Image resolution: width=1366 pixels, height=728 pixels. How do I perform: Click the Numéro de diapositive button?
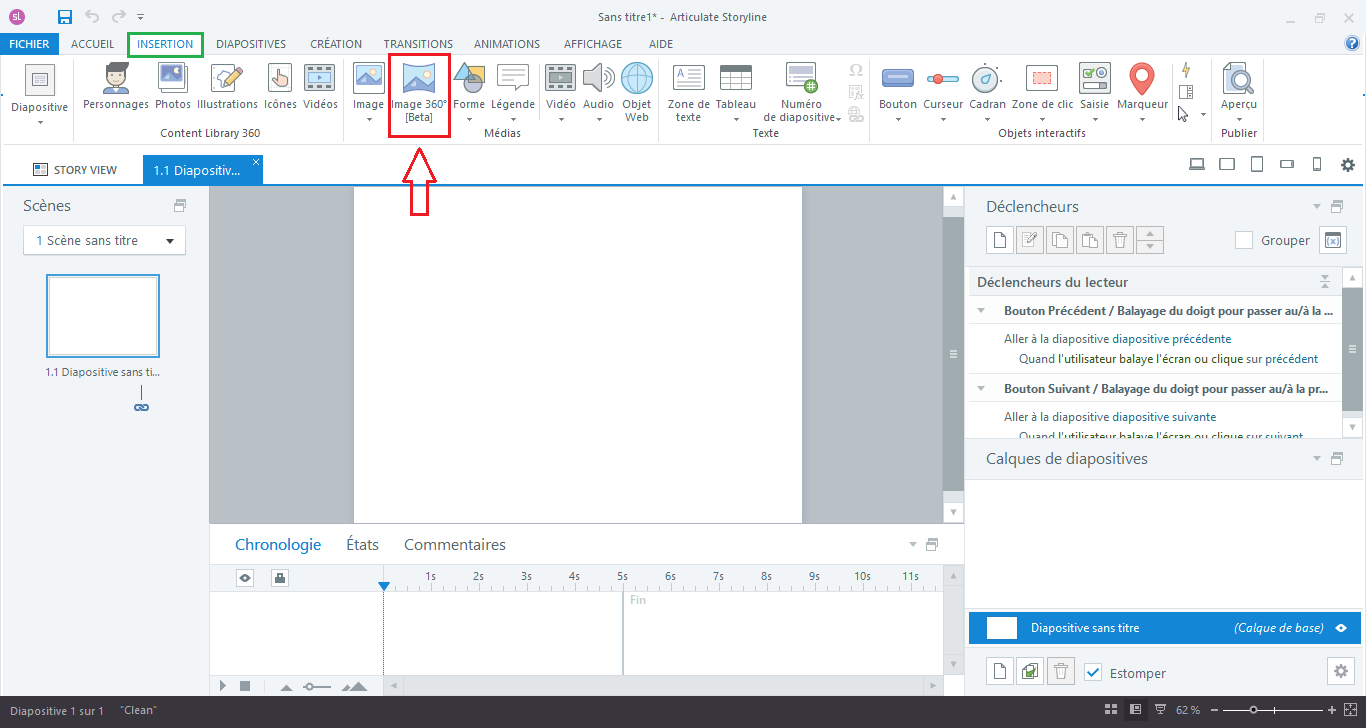[801, 92]
